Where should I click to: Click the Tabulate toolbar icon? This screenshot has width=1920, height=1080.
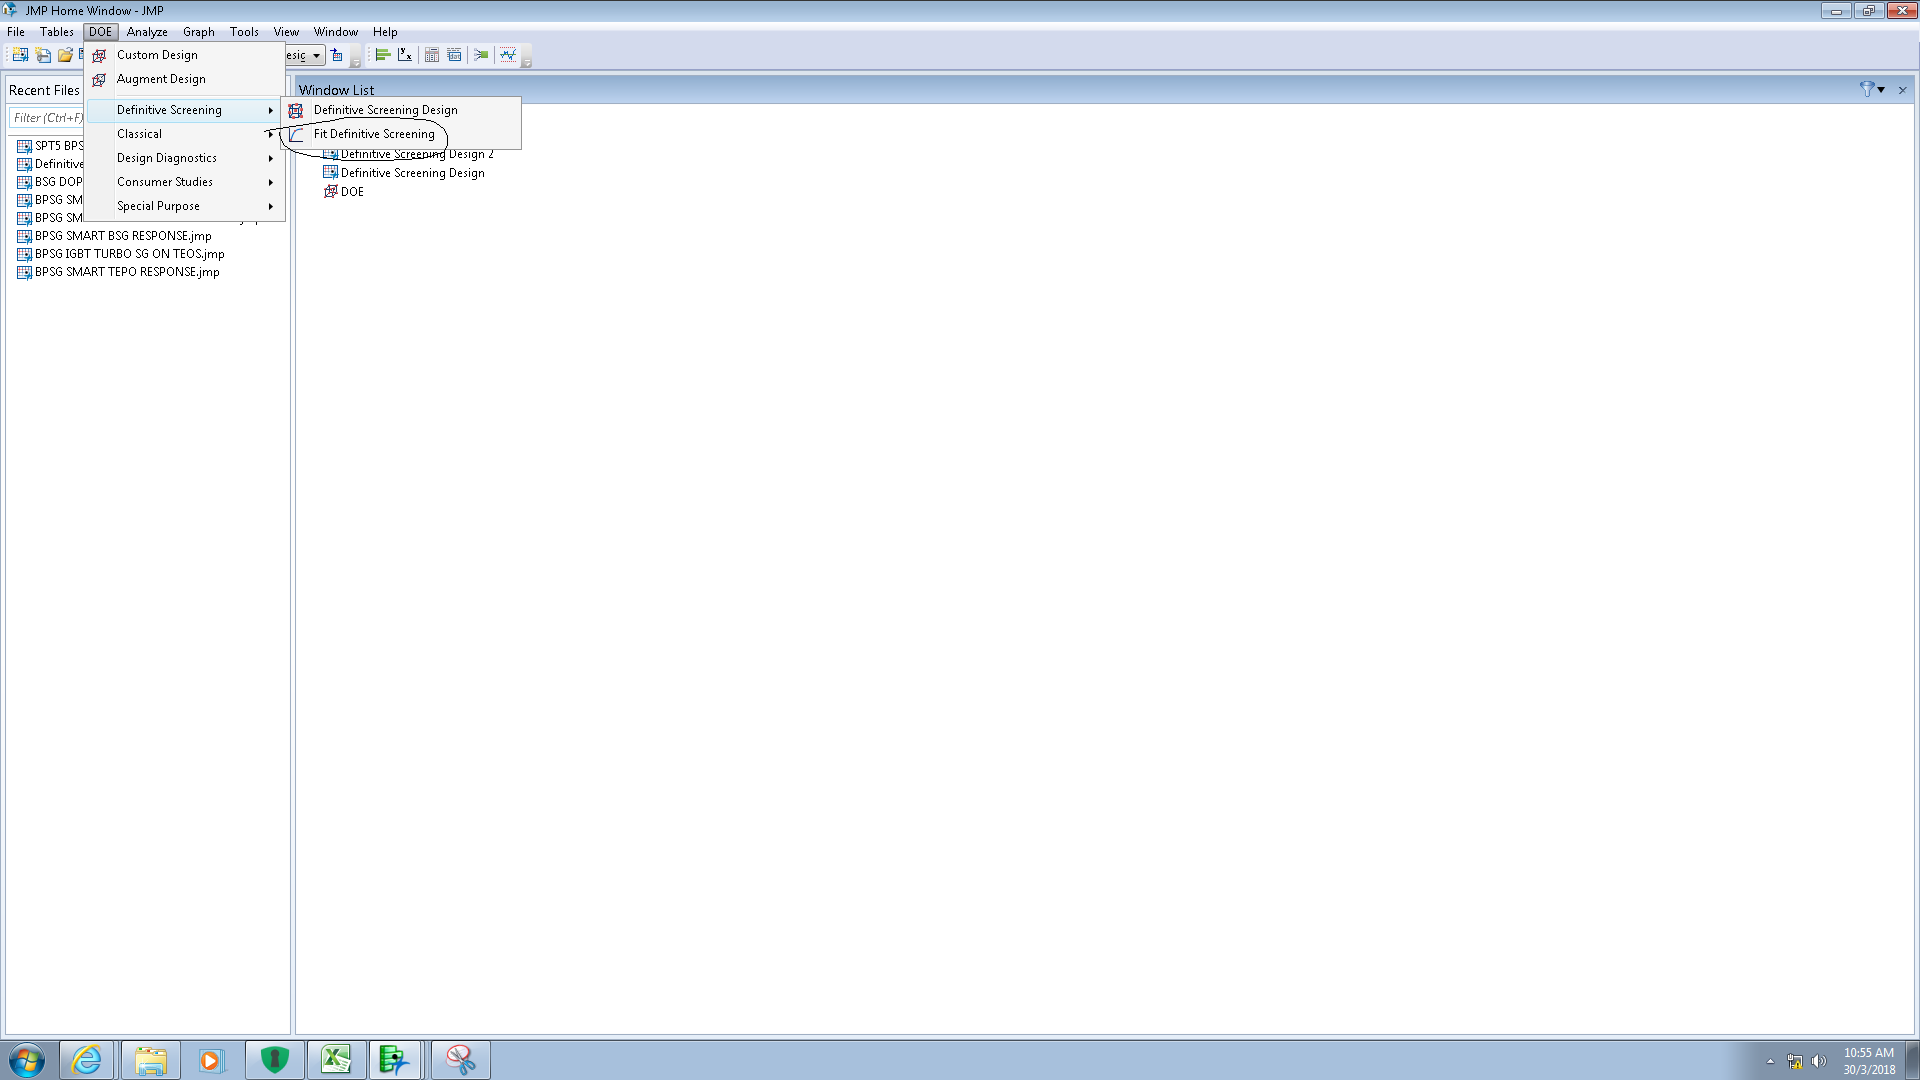tap(432, 55)
